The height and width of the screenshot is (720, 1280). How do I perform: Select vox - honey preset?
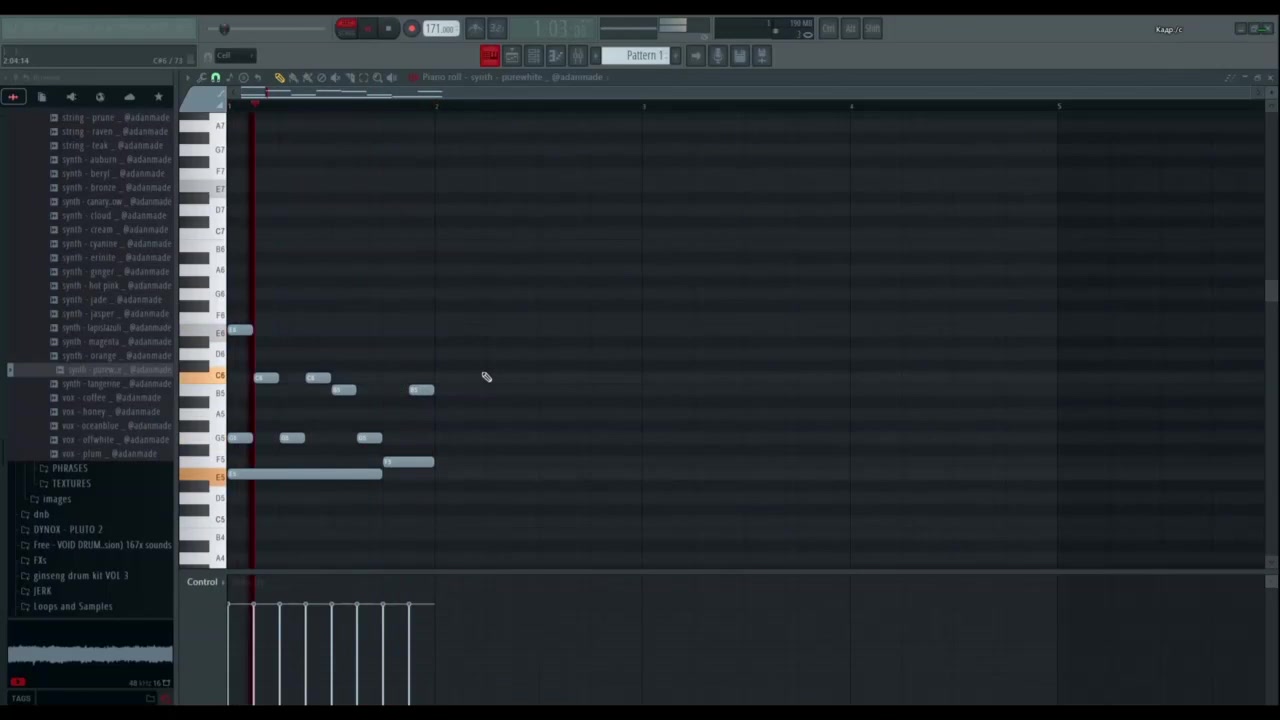pyautogui.click(x=110, y=412)
